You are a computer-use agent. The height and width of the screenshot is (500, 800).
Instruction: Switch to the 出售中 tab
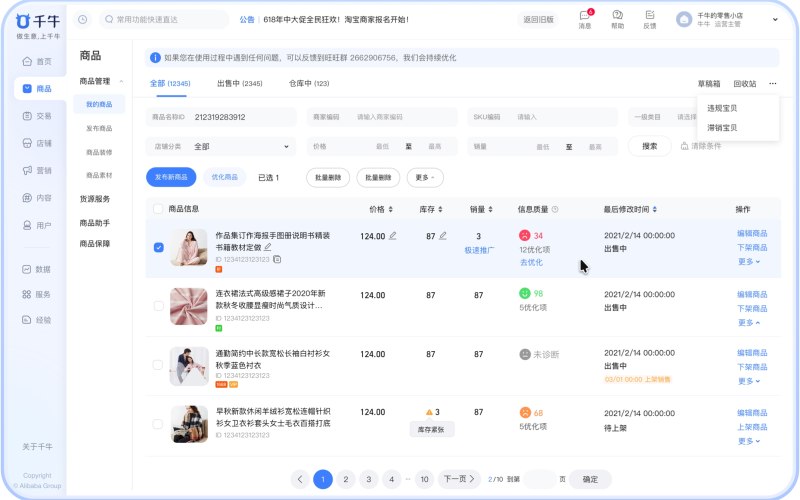[x=240, y=84]
